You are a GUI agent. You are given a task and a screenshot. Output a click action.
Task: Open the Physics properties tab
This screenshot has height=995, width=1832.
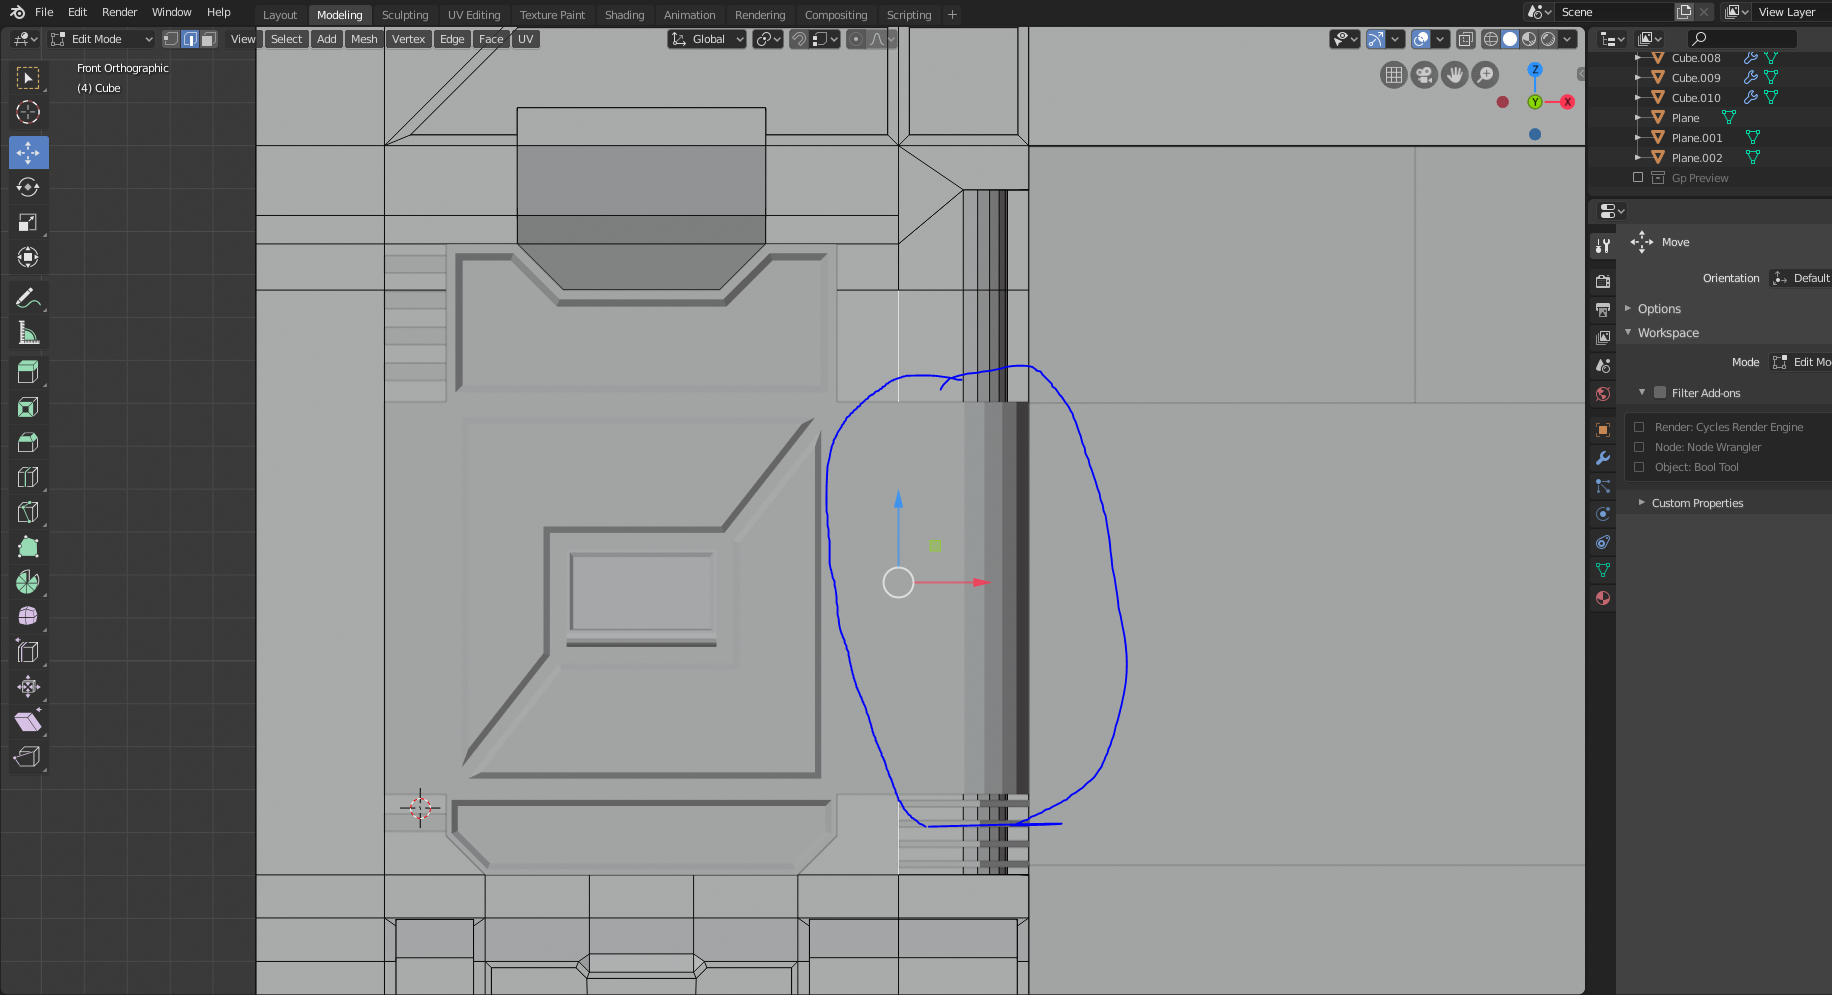tap(1603, 514)
